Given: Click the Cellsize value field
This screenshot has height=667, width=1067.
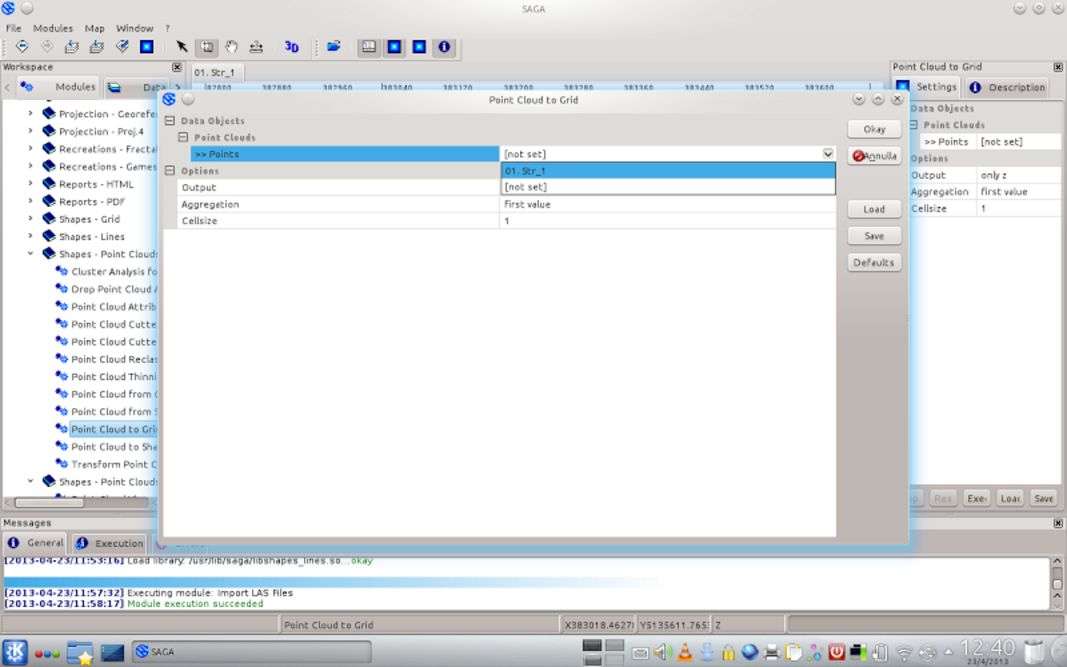Looking at the screenshot, I should (667, 221).
